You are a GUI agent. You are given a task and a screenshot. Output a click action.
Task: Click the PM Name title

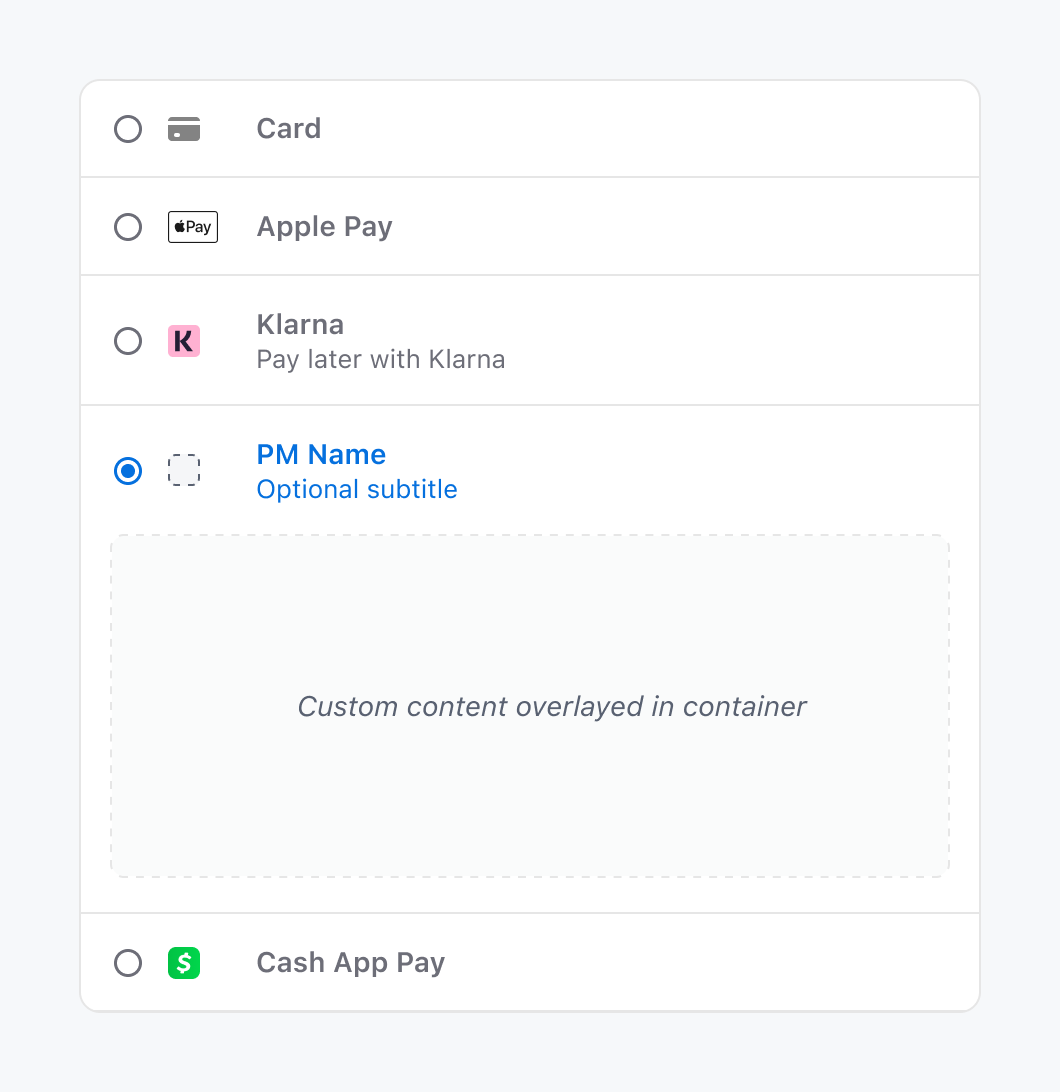pos(321,455)
